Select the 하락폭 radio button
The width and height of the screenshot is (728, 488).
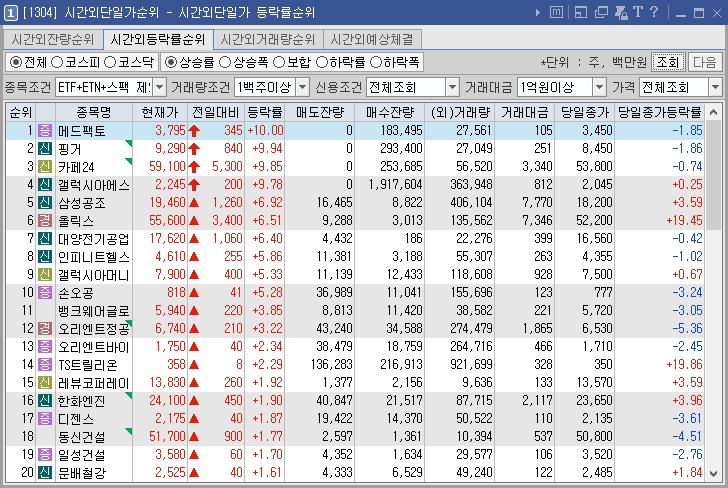(376, 62)
